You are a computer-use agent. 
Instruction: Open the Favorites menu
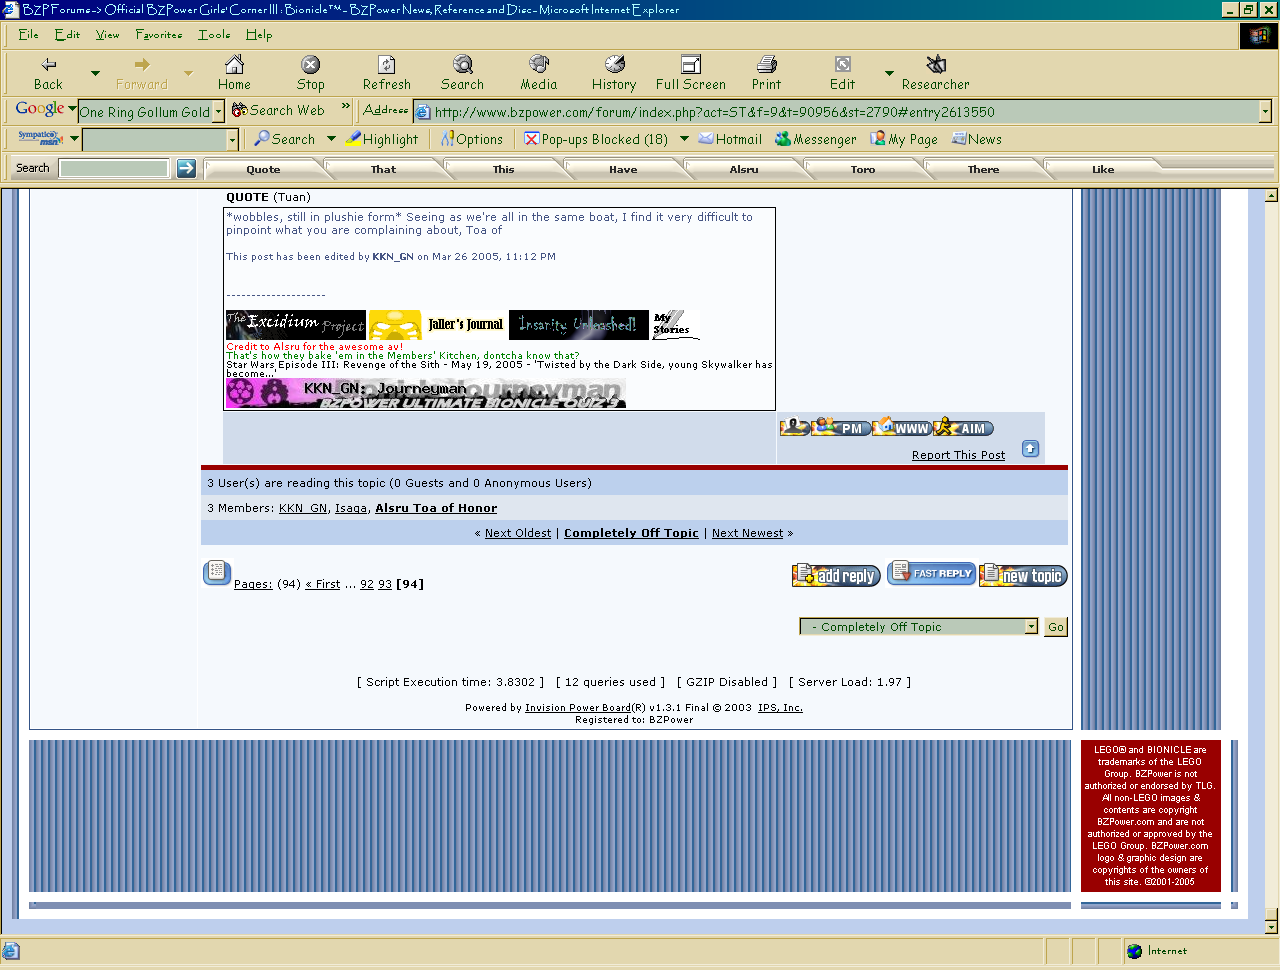159,34
